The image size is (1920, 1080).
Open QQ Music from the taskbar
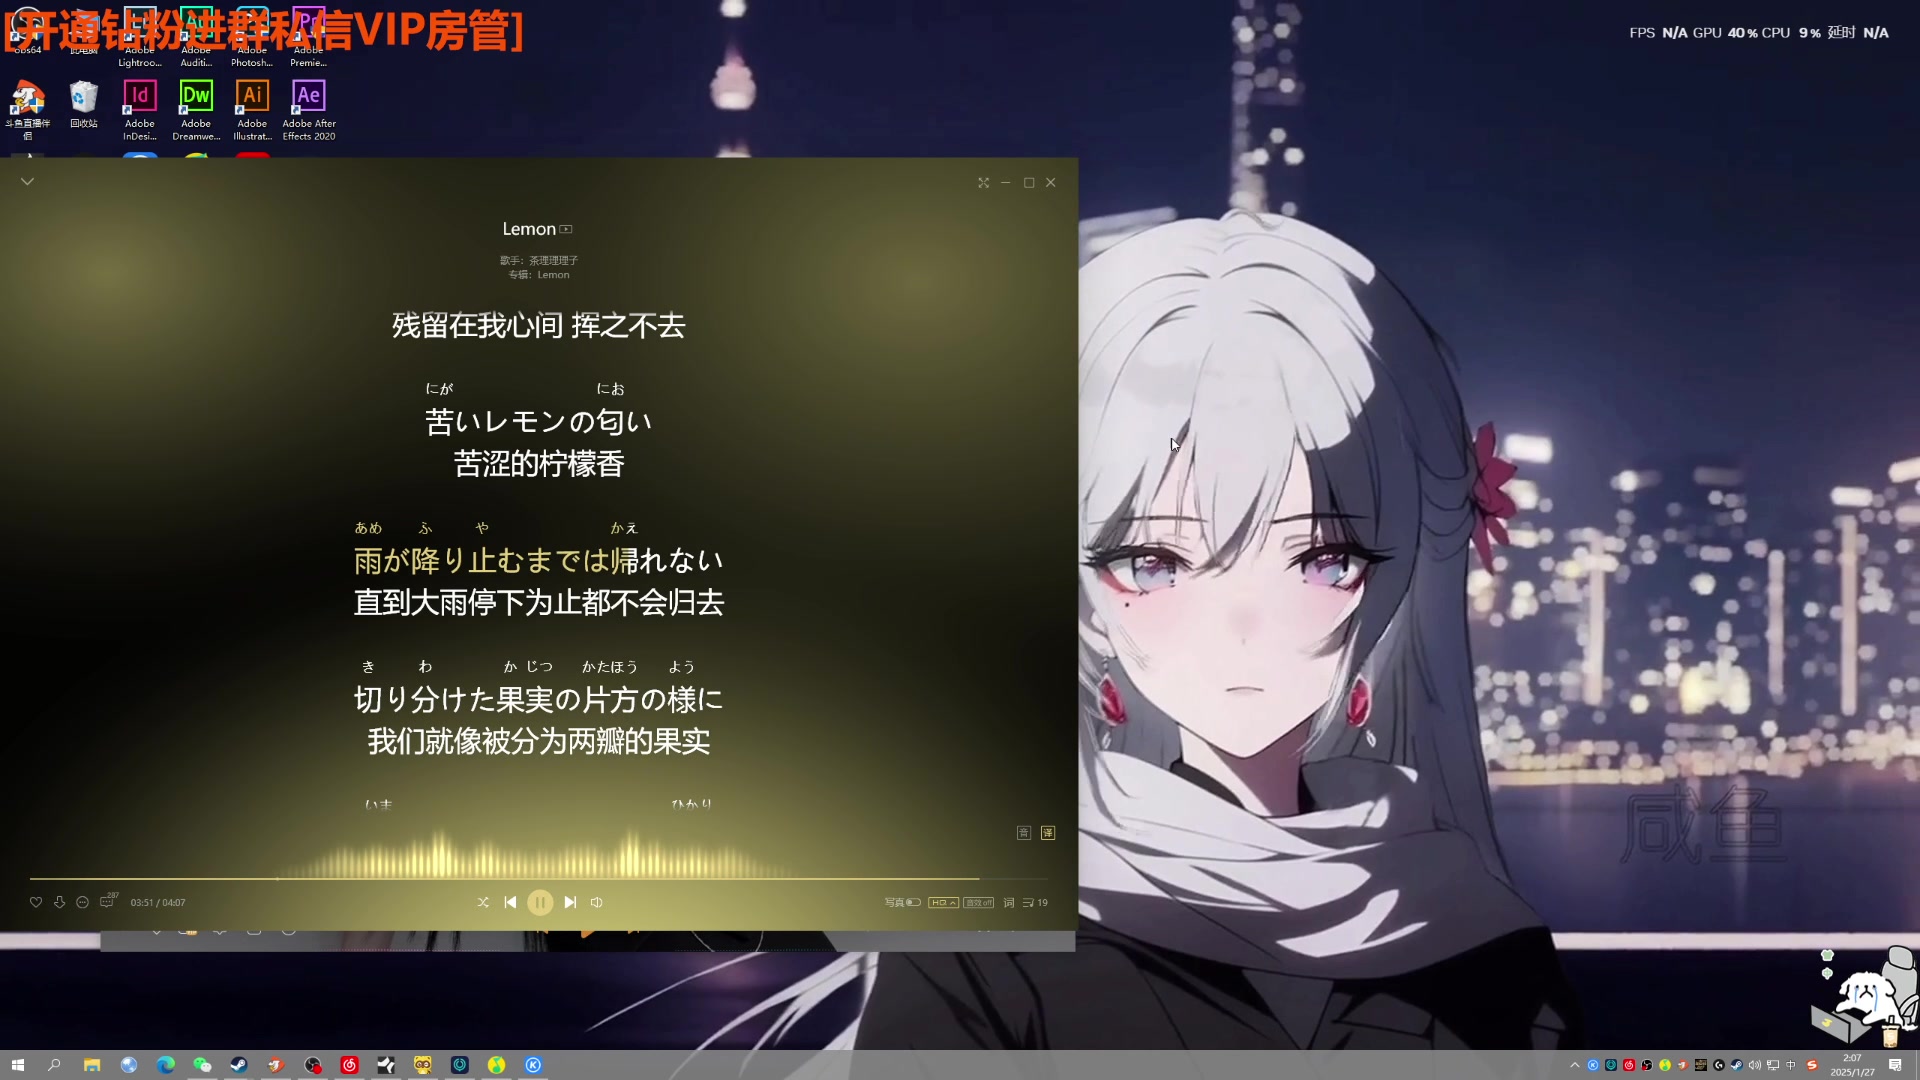coord(496,1065)
